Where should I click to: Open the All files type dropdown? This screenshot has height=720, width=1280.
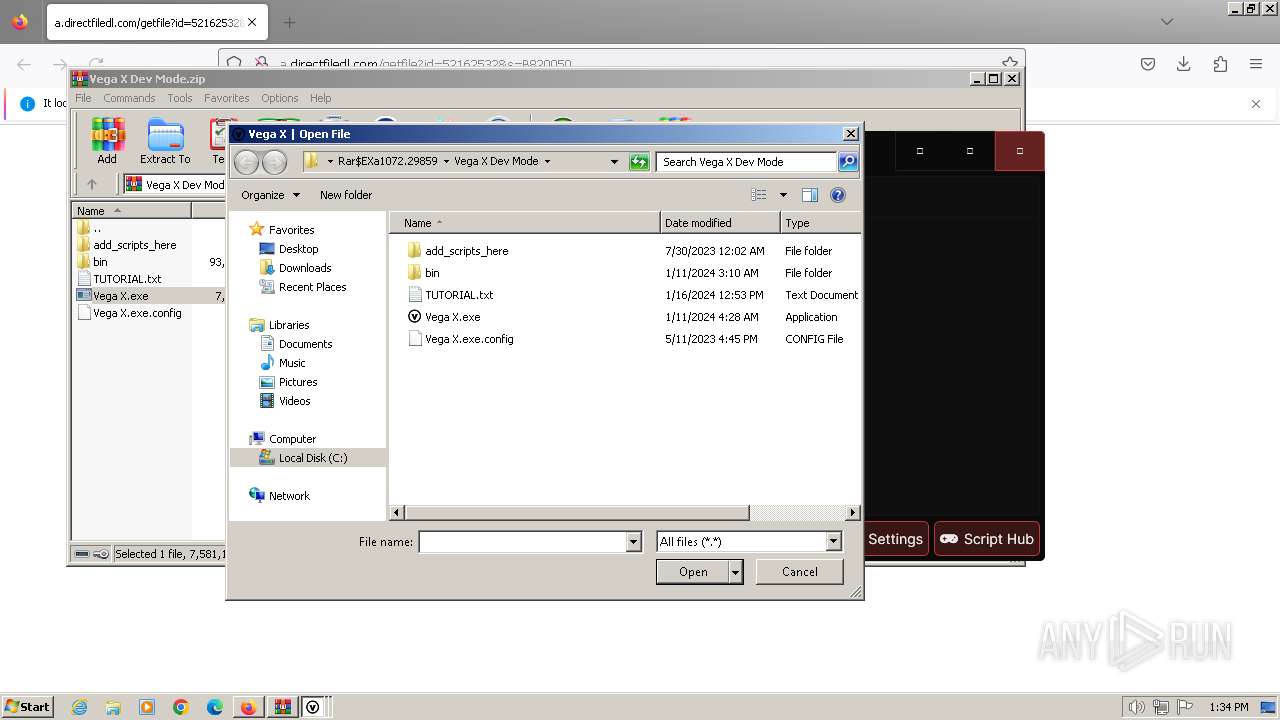click(833, 542)
